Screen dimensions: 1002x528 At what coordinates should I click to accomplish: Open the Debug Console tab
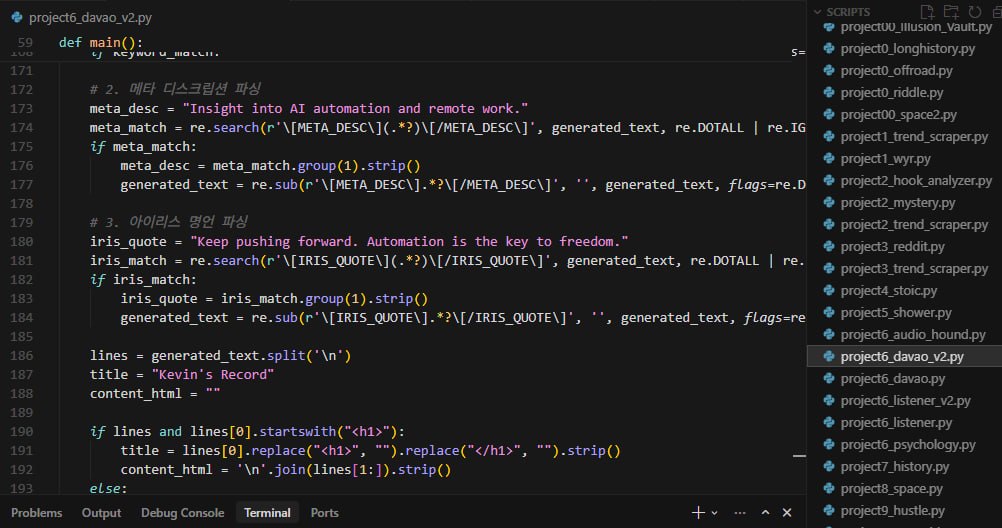coord(183,513)
